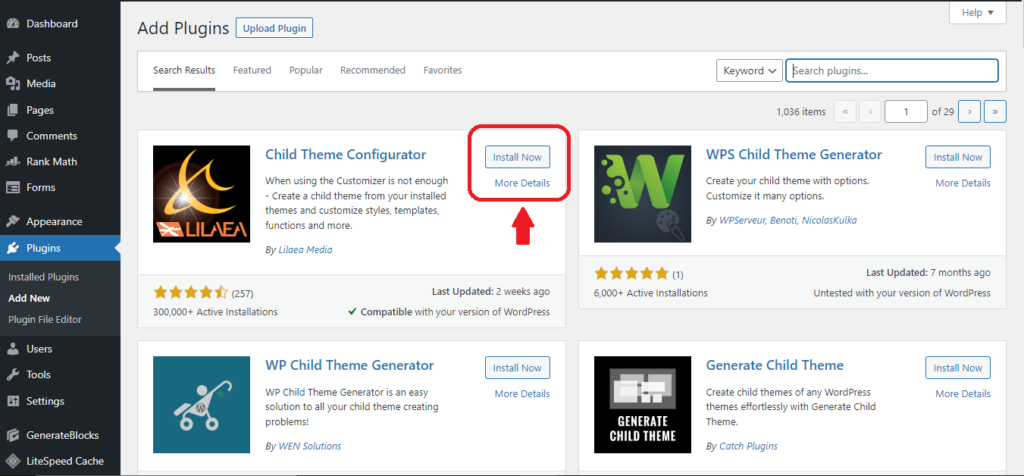Click "Untested with your version of WordPress"

tap(902, 293)
